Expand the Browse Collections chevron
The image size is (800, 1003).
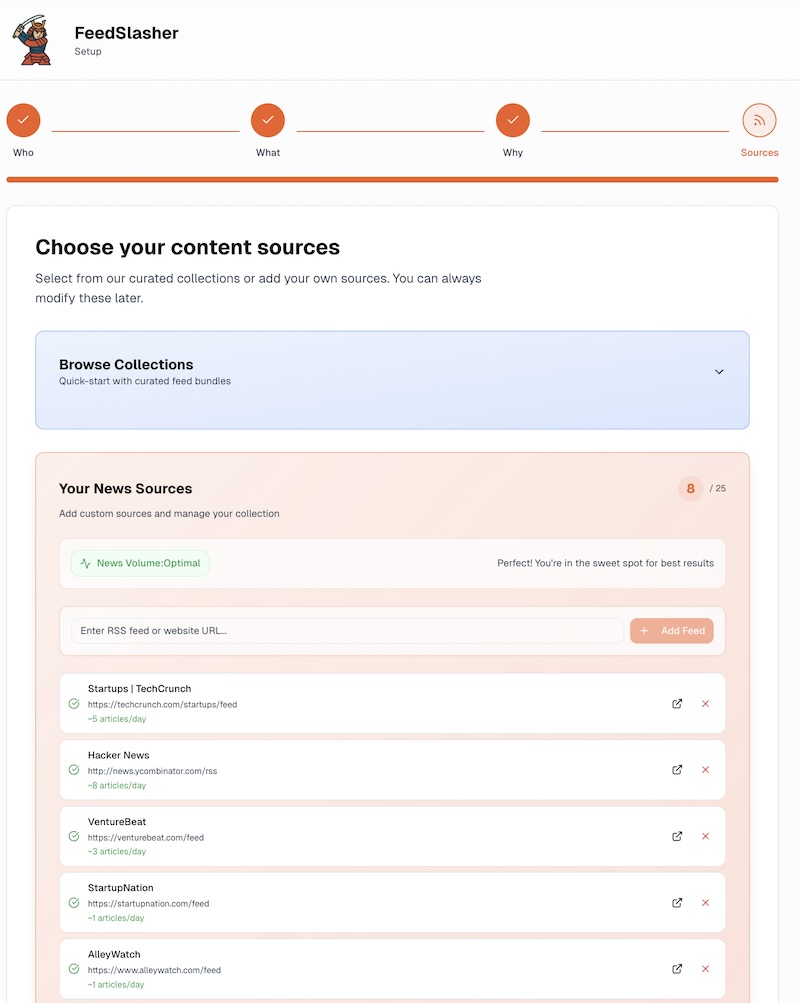[719, 372]
